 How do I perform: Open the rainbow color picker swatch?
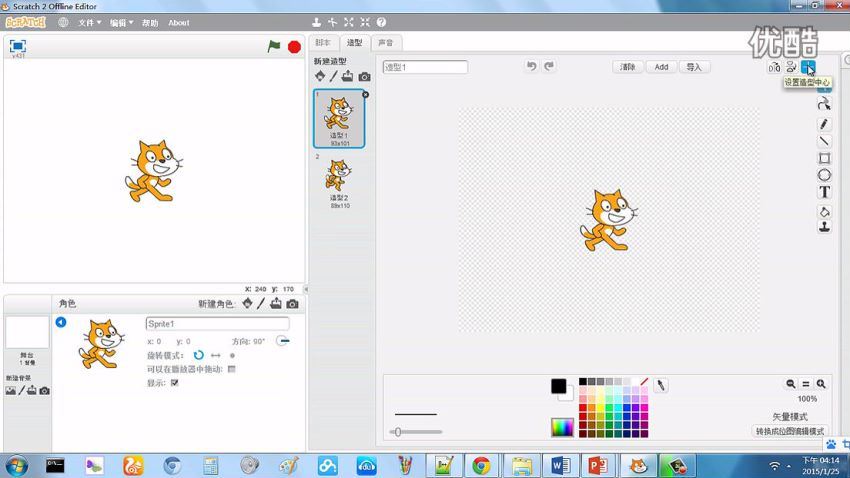[x=562, y=428]
